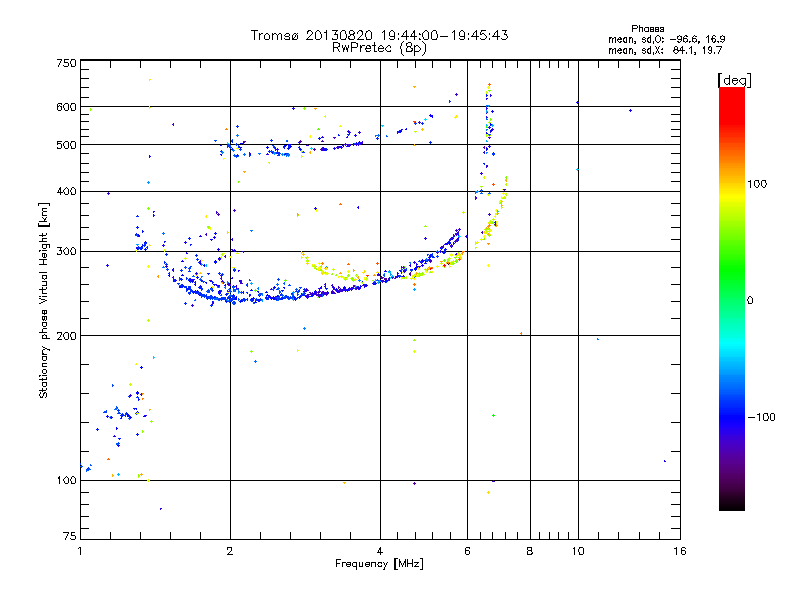This screenshot has height=600, width=800.
Task: Click the x-axis tick label '16'
Action: click(x=680, y=551)
